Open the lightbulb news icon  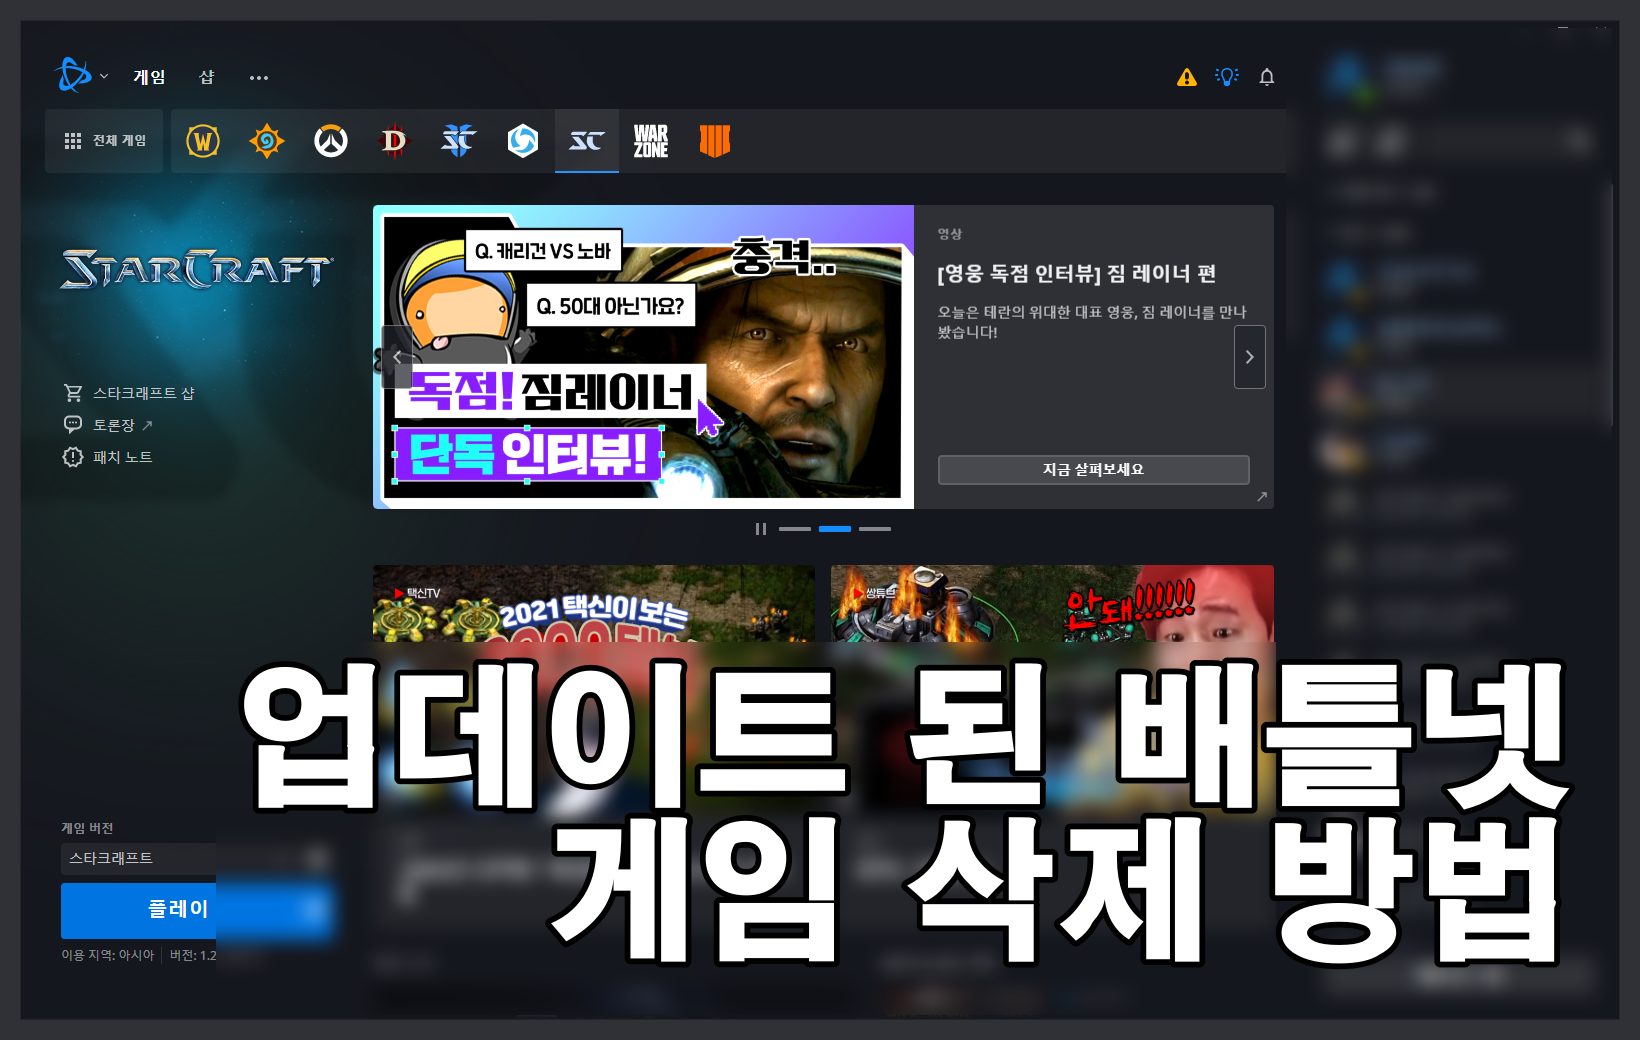[1227, 77]
